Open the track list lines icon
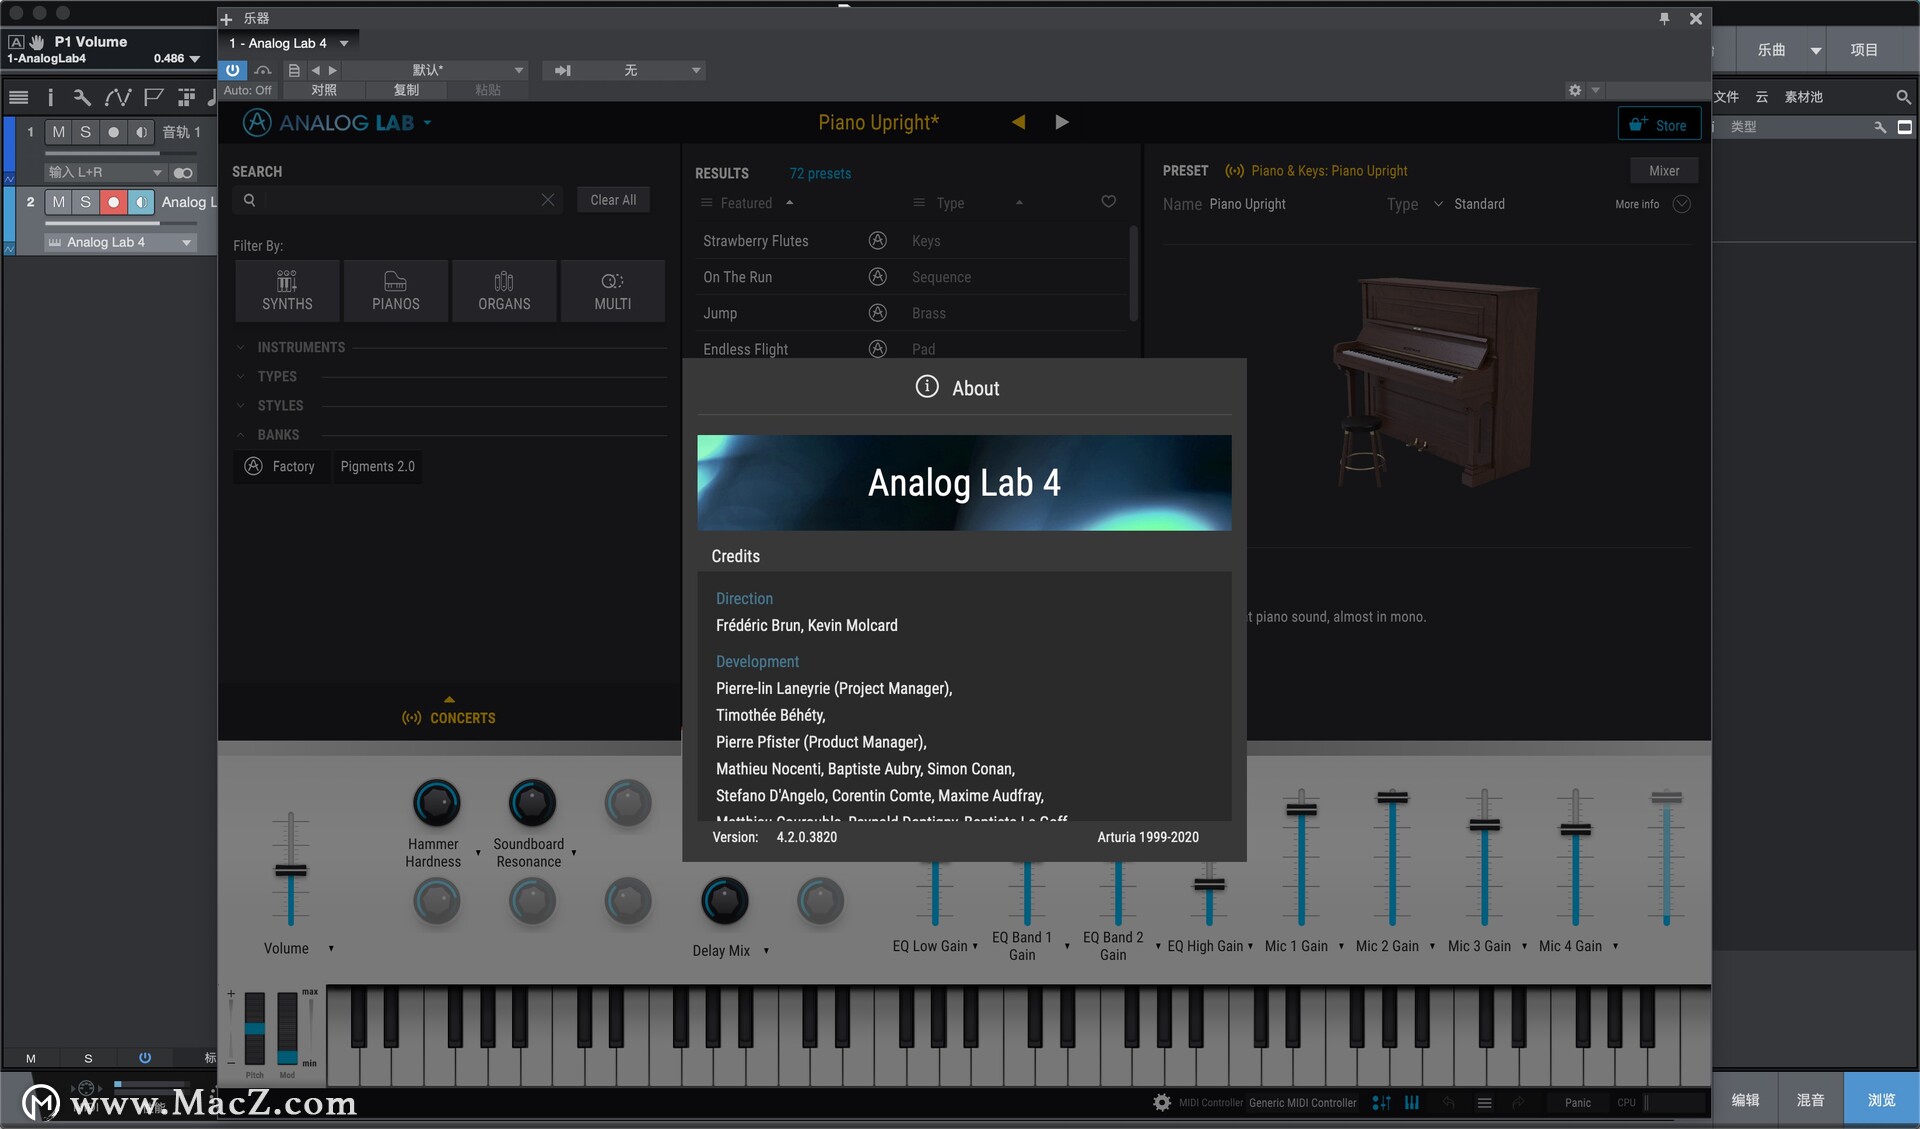1920x1129 pixels. click(x=18, y=97)
